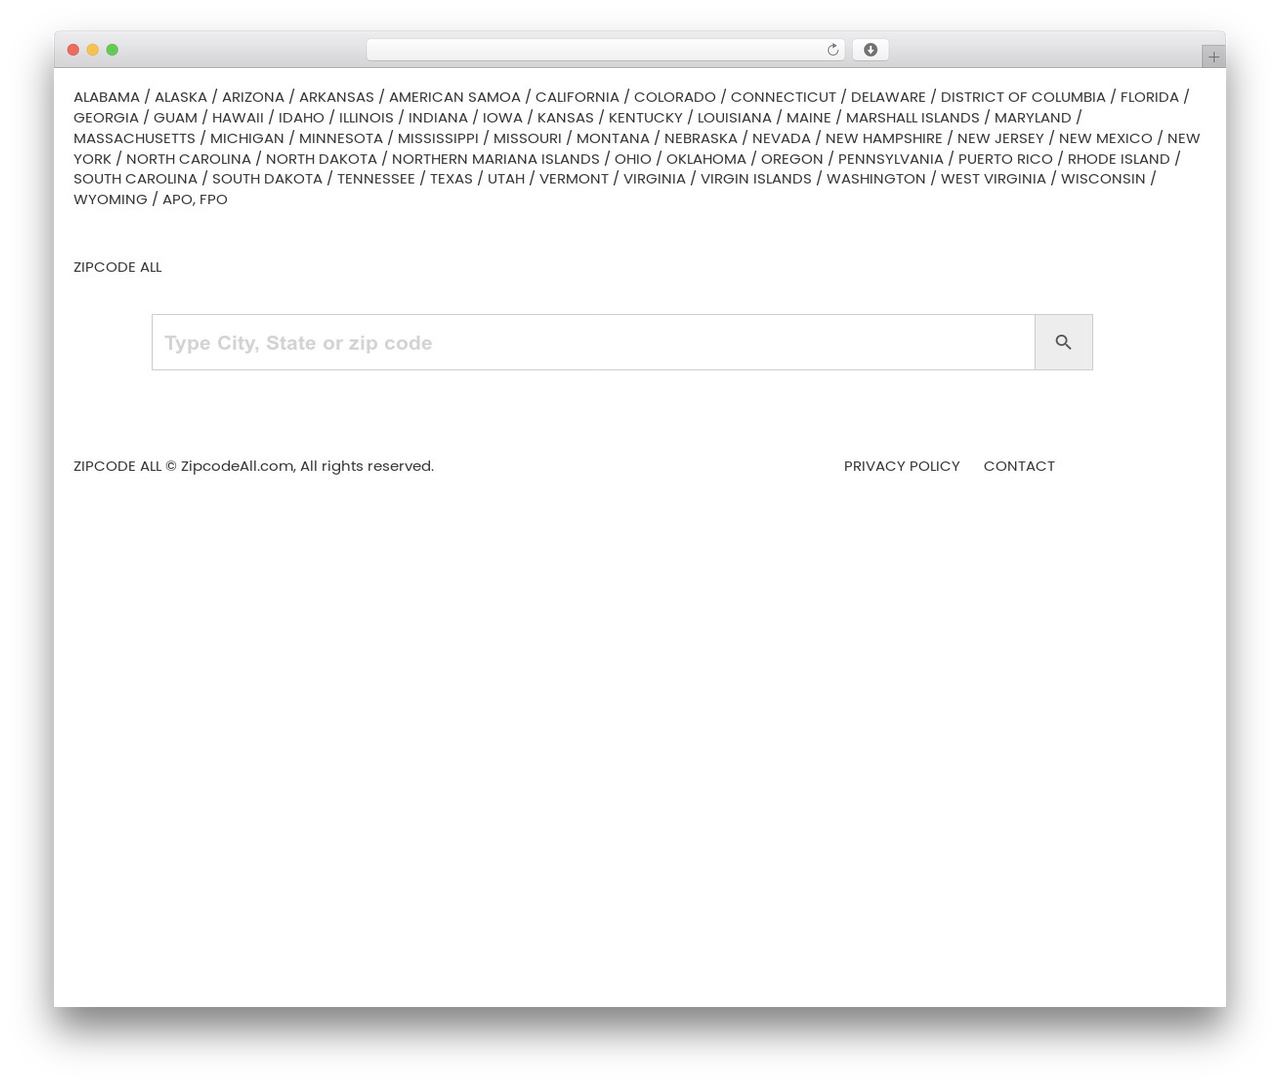The height and width of the screenshot is (1084, 1280).
Task: Select the PENNSYLVANIA link
Action: pyautogui.click(x=890, y=159)
